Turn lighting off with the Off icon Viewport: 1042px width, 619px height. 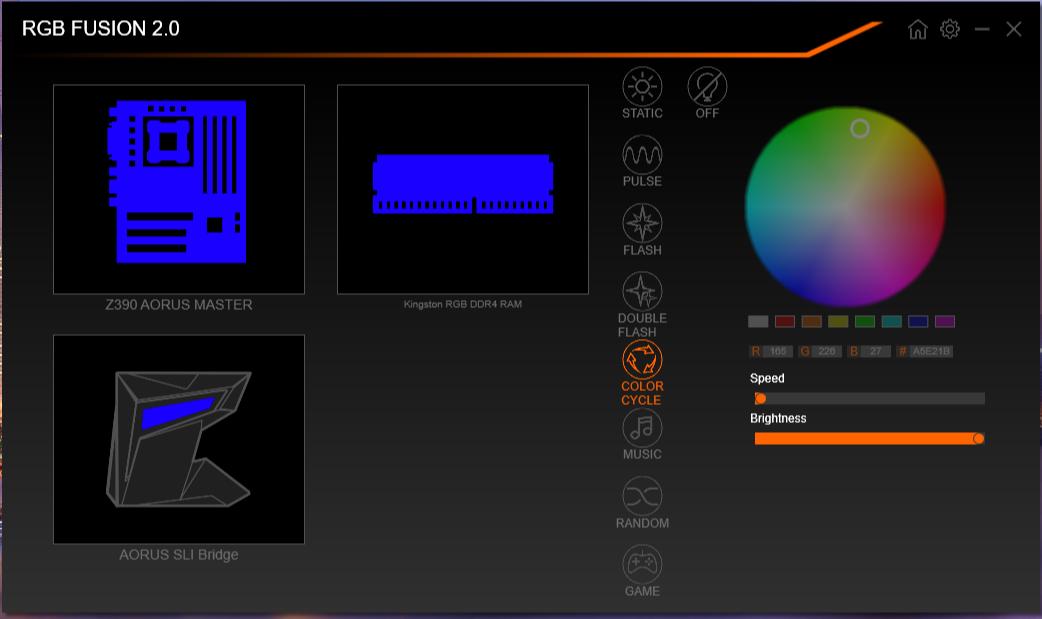point(707,88)
